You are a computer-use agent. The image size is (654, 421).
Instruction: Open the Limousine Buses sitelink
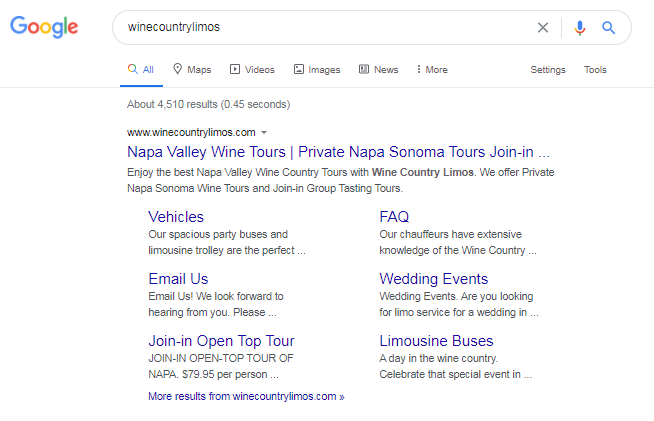[436, 340]
